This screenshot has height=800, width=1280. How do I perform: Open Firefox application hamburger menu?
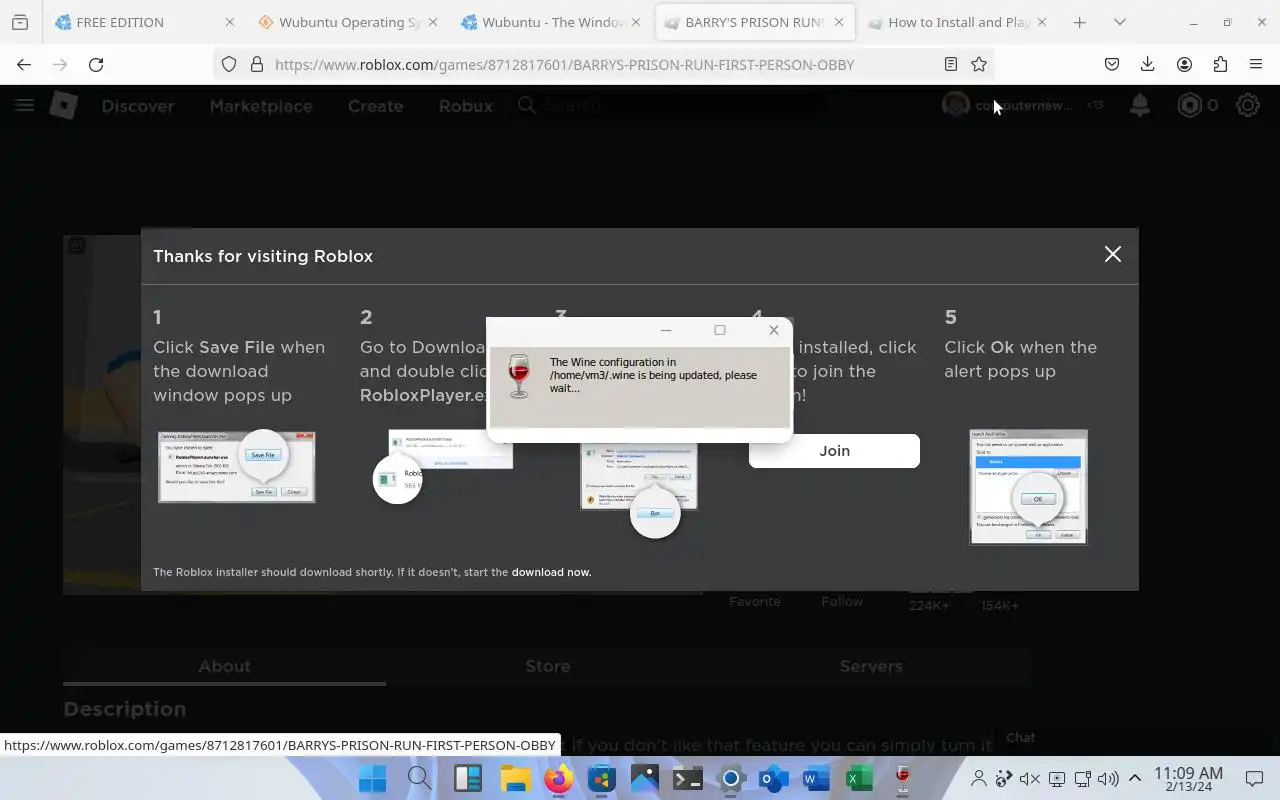pyautogui.click(x=1256, y=64)
